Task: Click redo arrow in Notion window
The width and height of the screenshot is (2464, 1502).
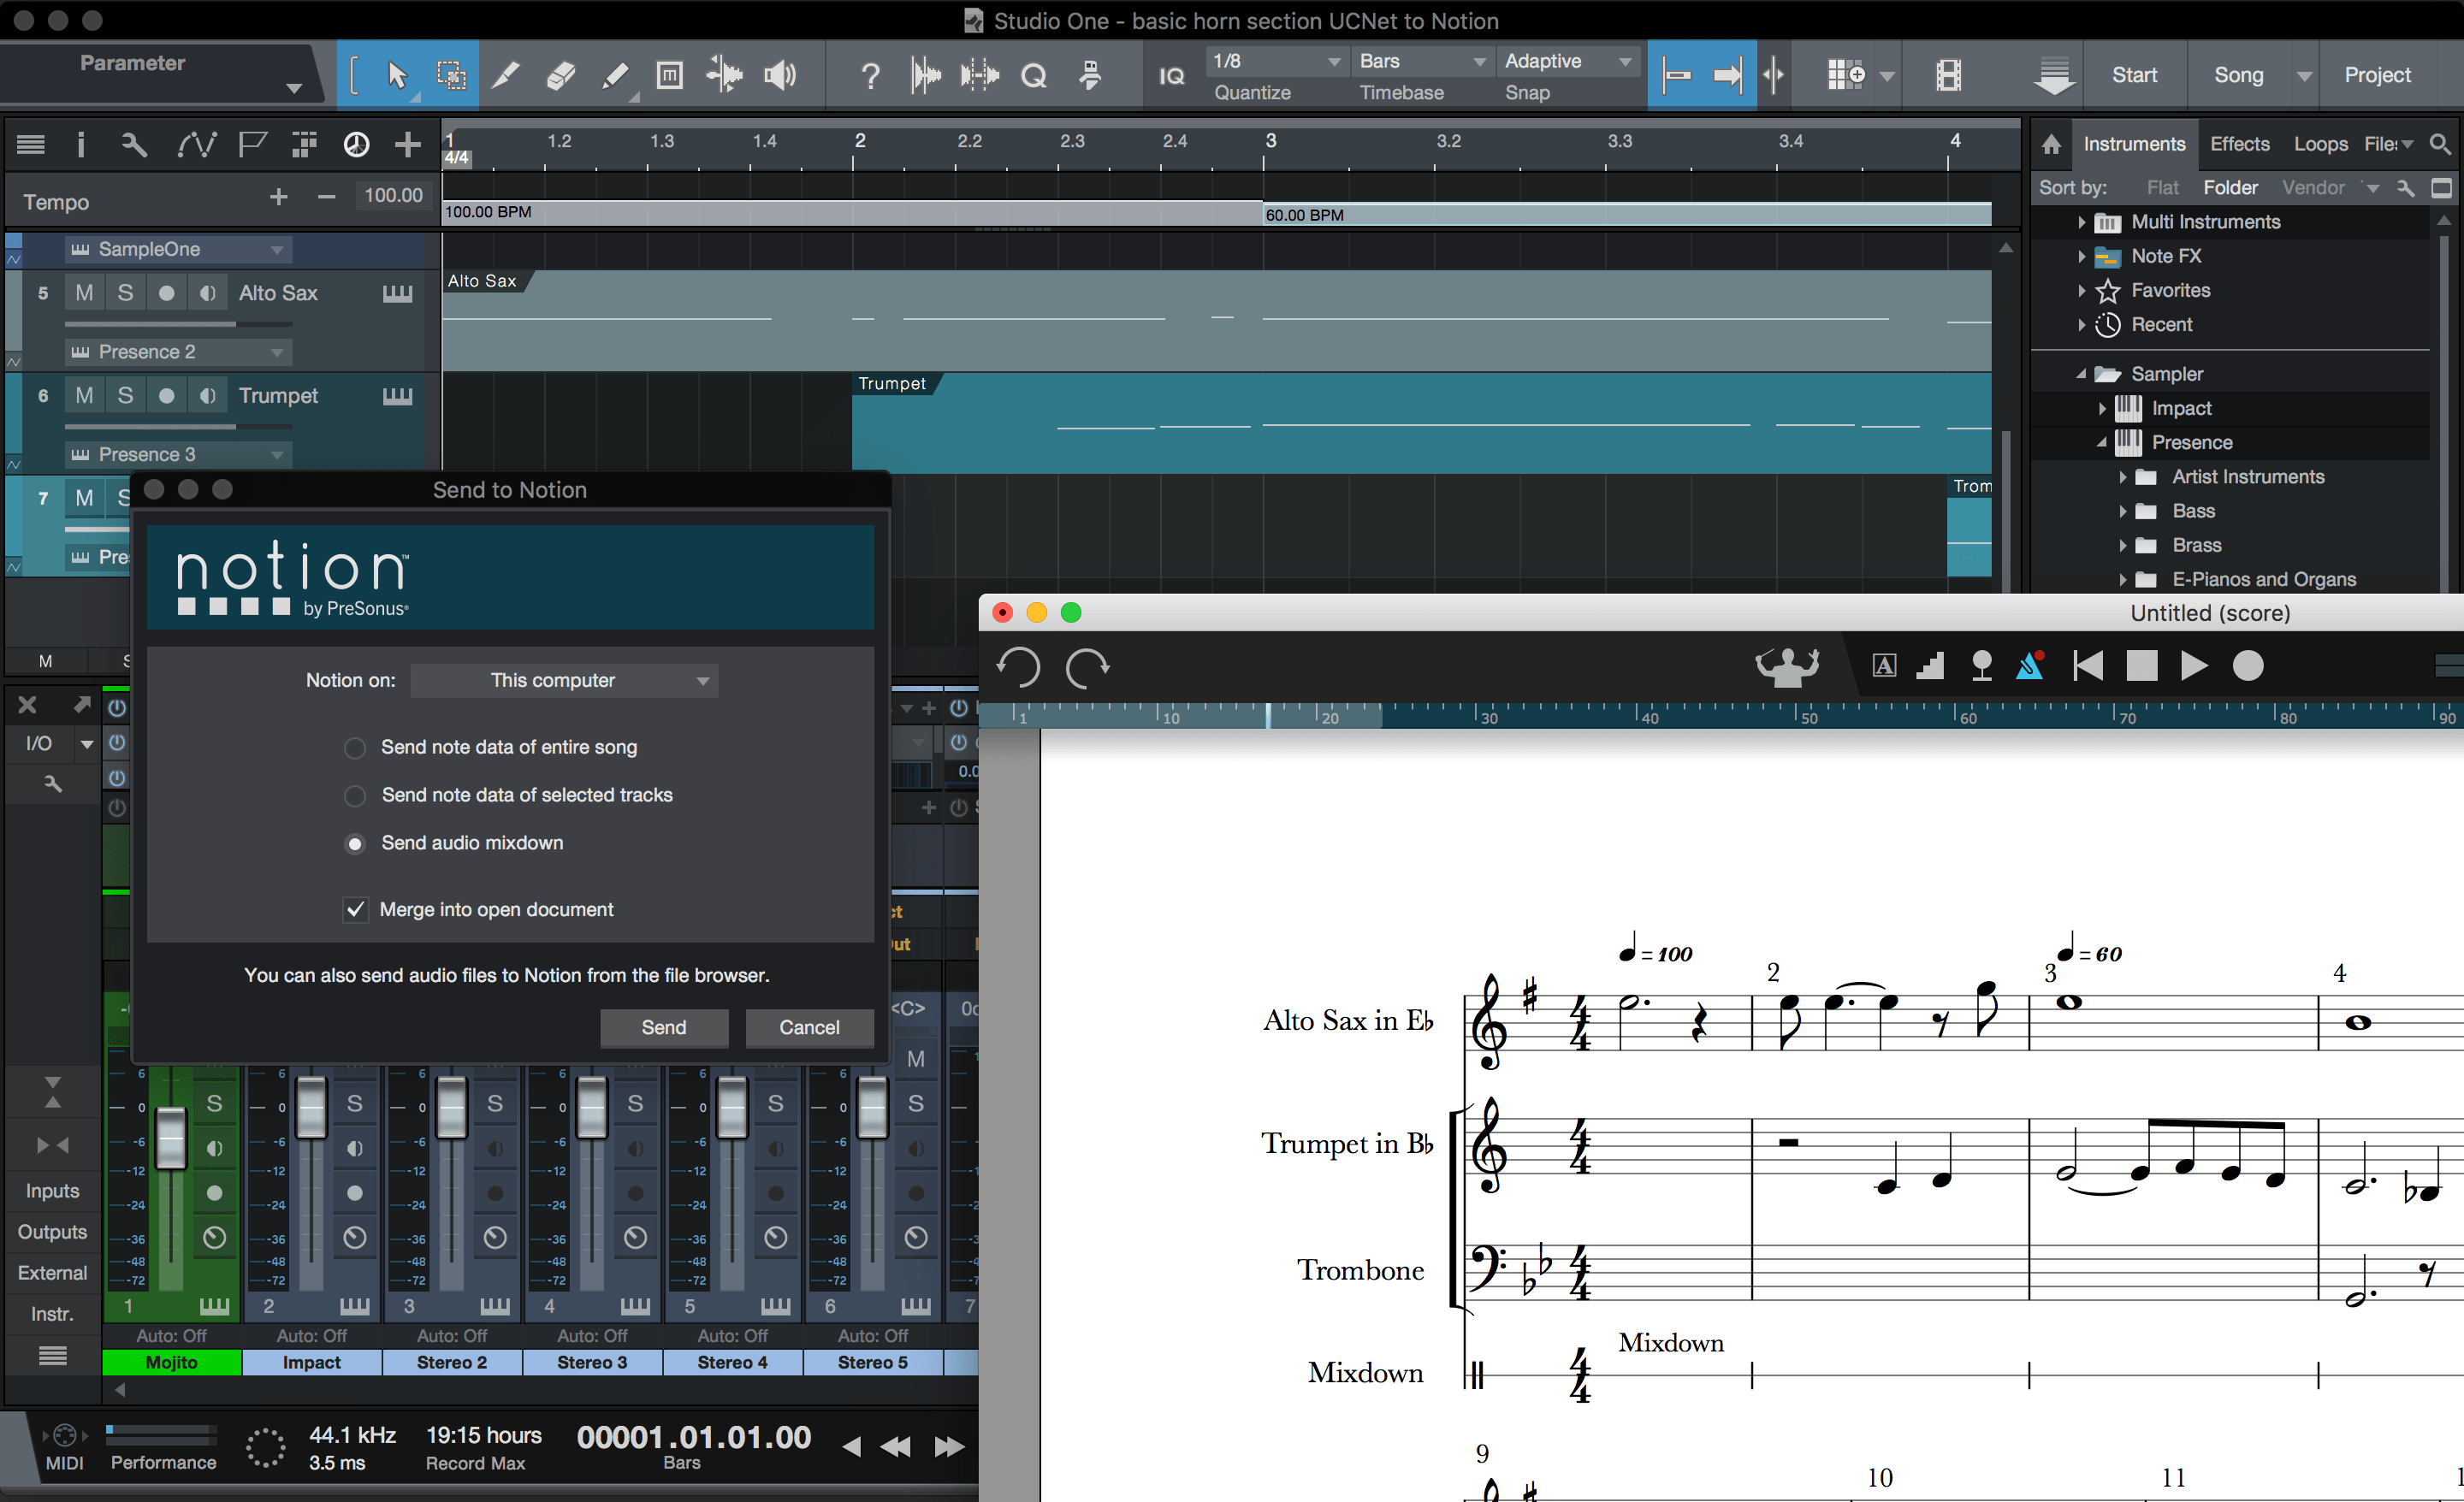Action: click(1087, 667)
